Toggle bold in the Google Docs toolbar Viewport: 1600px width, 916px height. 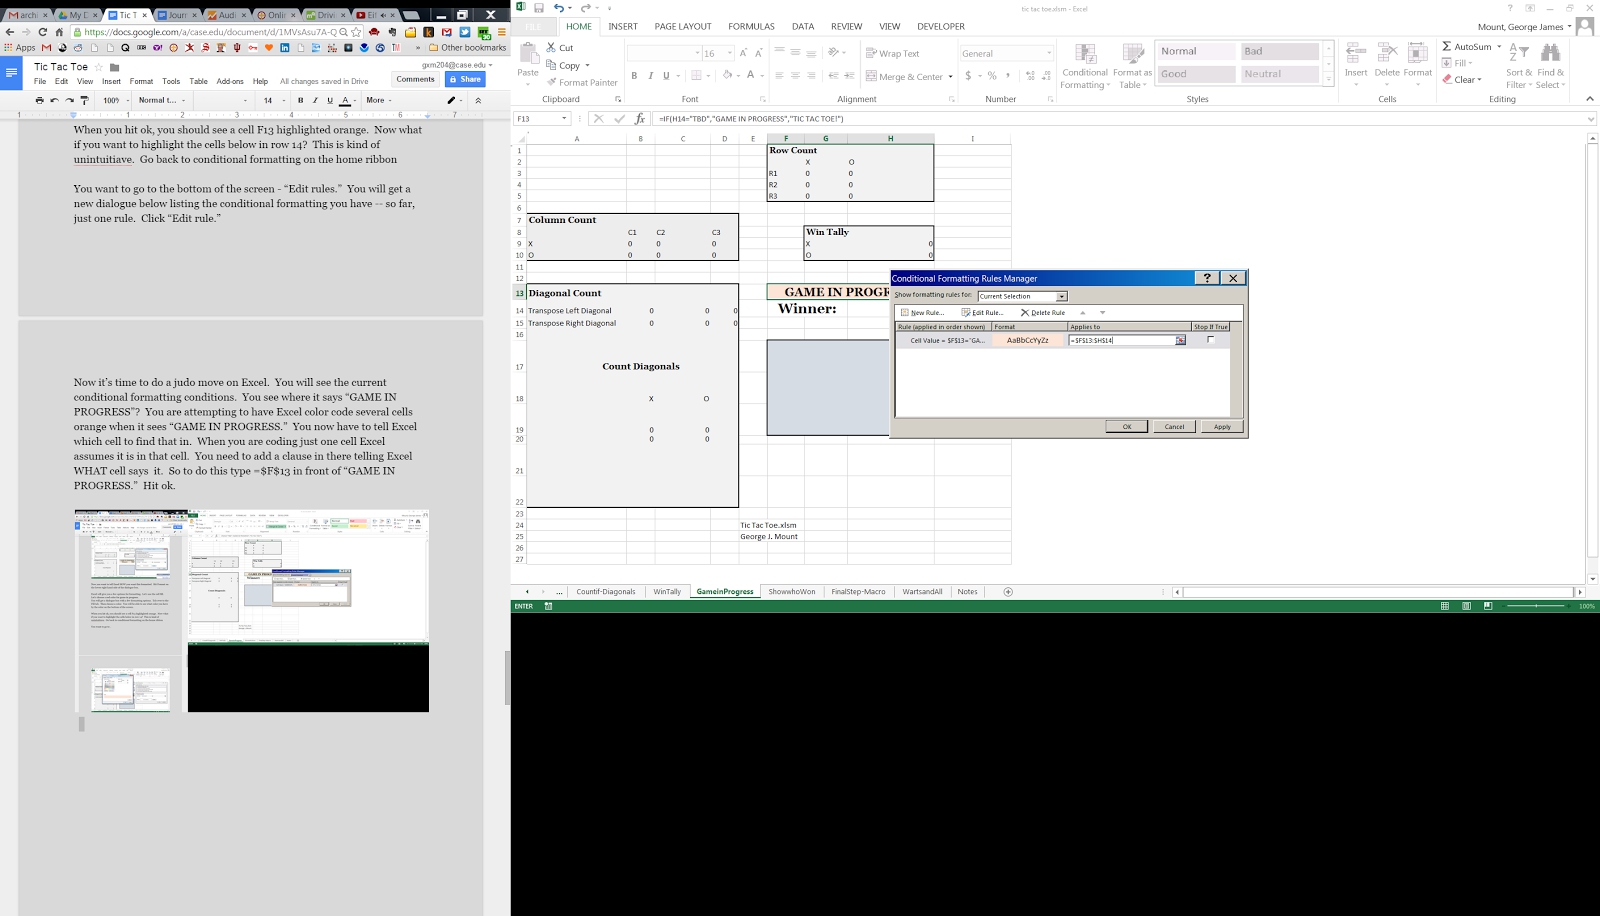point(300,100)
